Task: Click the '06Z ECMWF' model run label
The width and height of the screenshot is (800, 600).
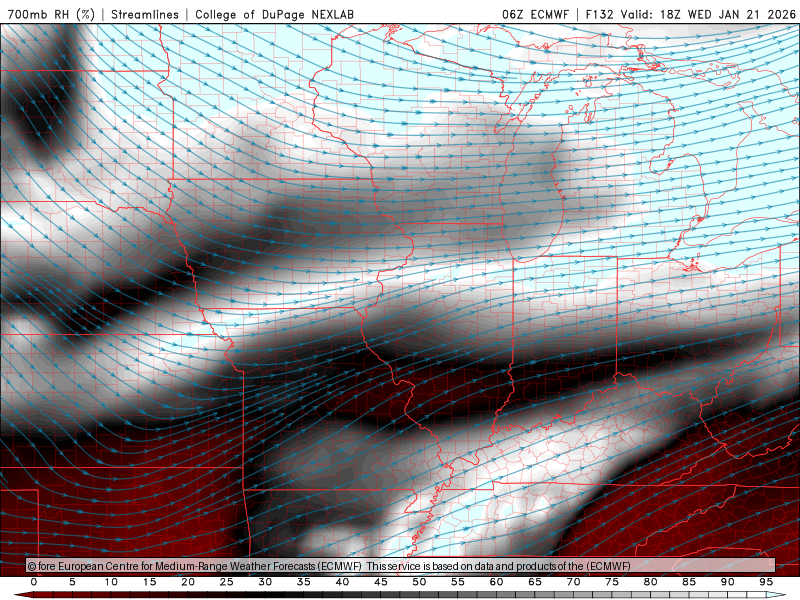Action: [535, 14]
